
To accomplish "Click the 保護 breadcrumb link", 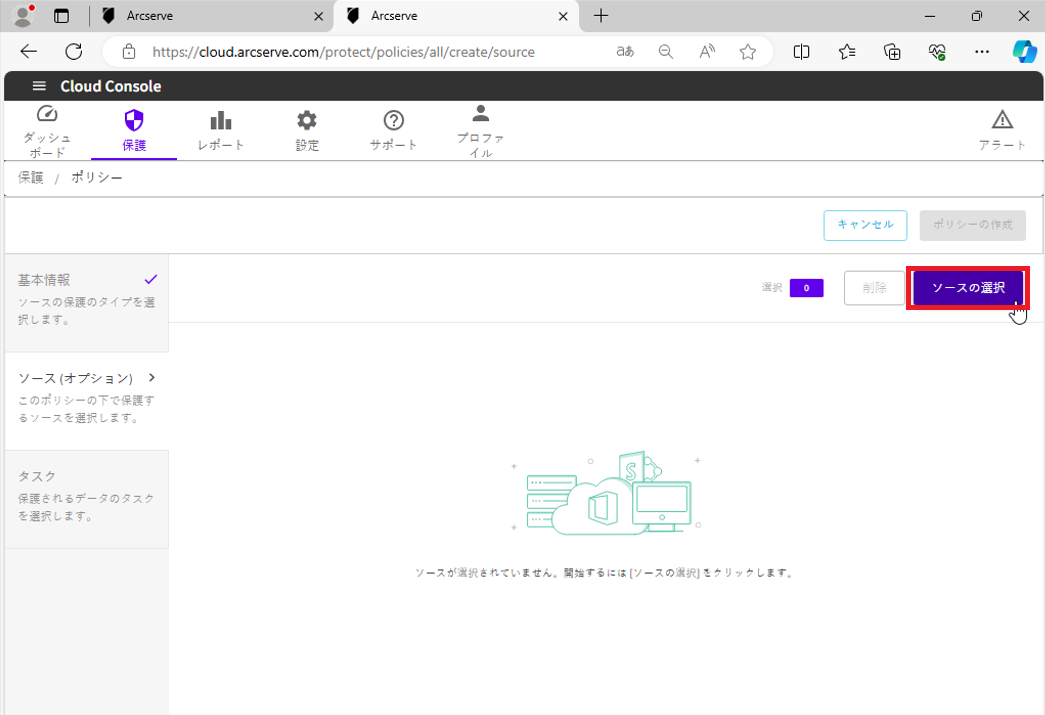I will [x=31, y=177].
